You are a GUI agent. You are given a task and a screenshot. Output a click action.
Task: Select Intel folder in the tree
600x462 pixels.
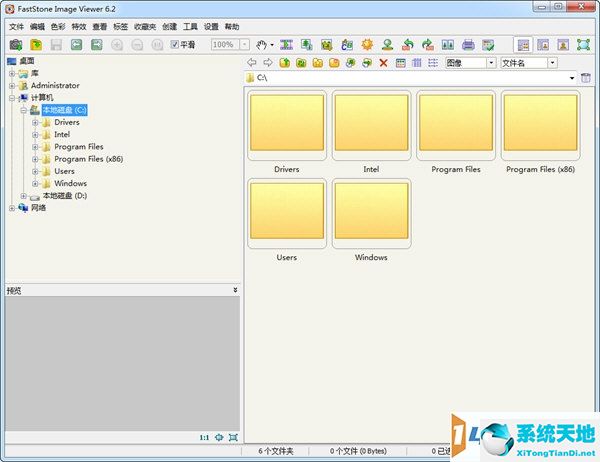pos(62,134)
